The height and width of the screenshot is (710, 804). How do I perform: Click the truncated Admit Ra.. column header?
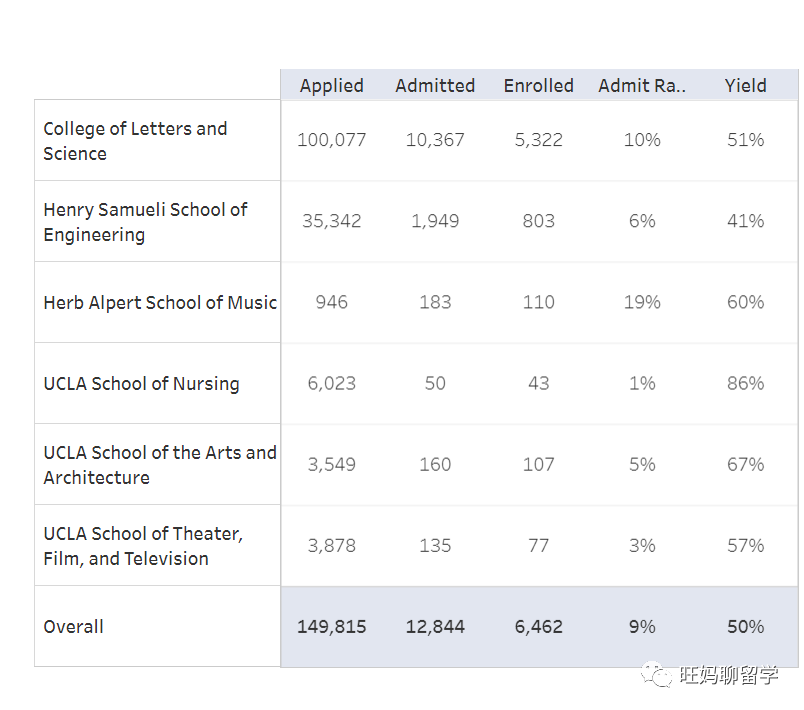coord(642,86)
